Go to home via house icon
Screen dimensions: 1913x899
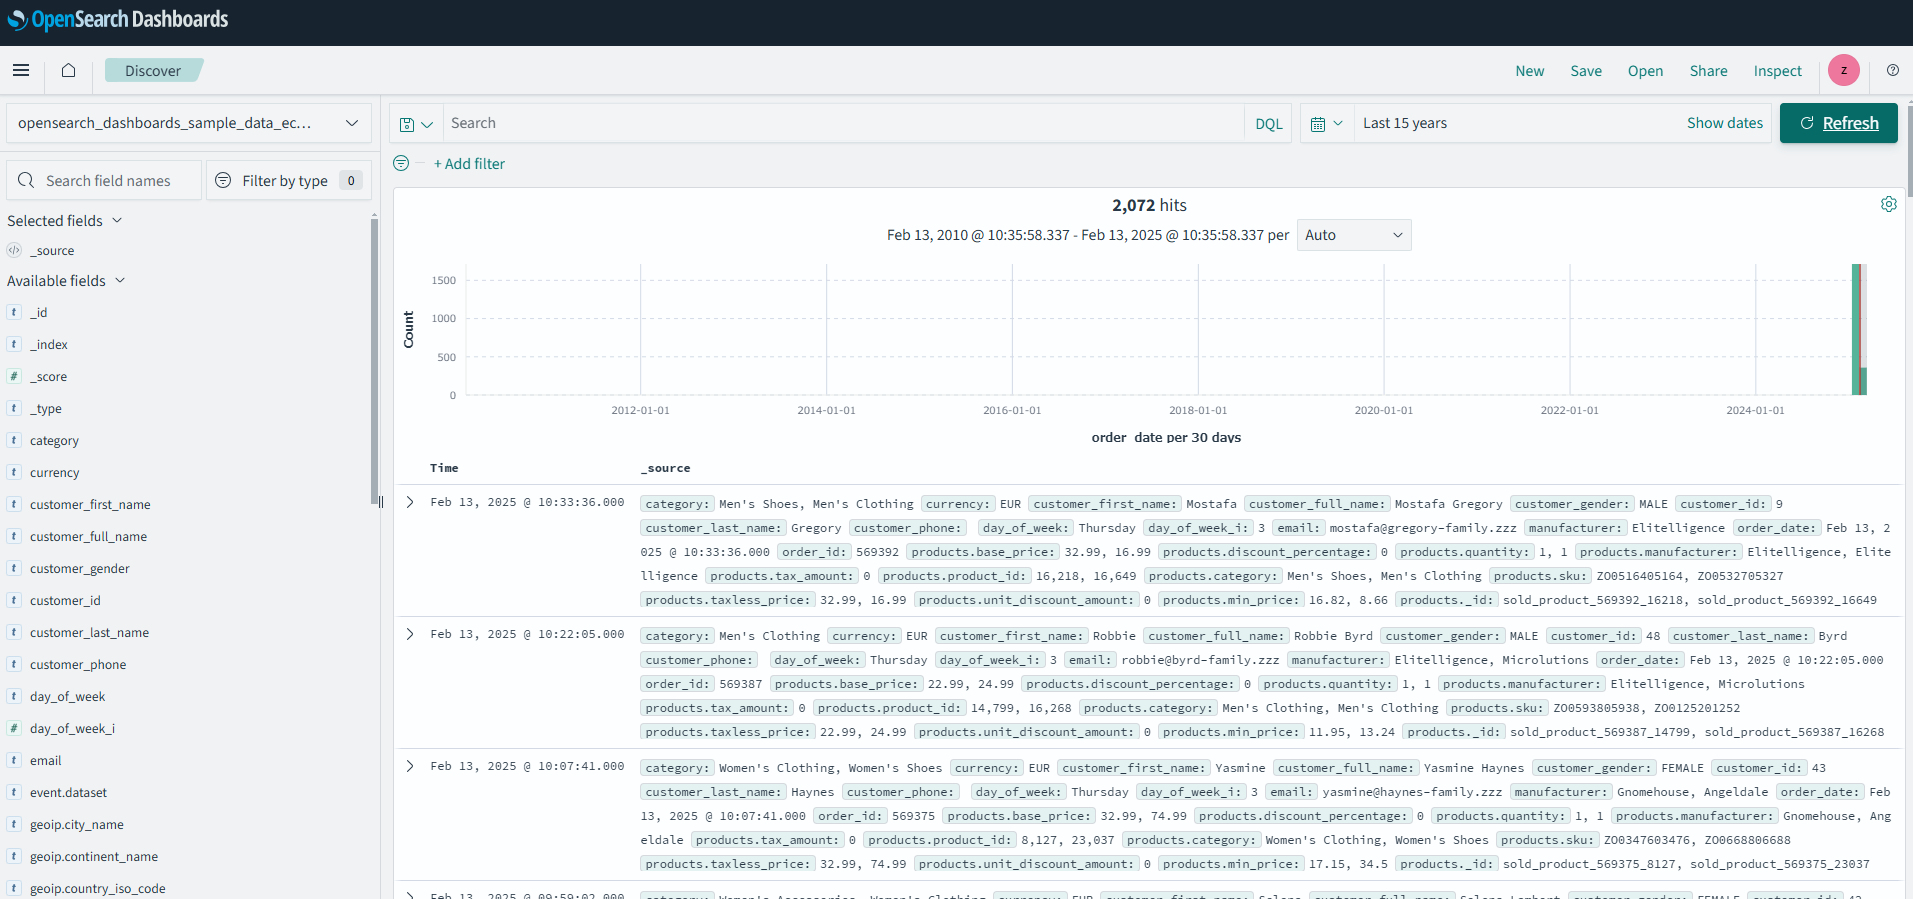[68, 70]
